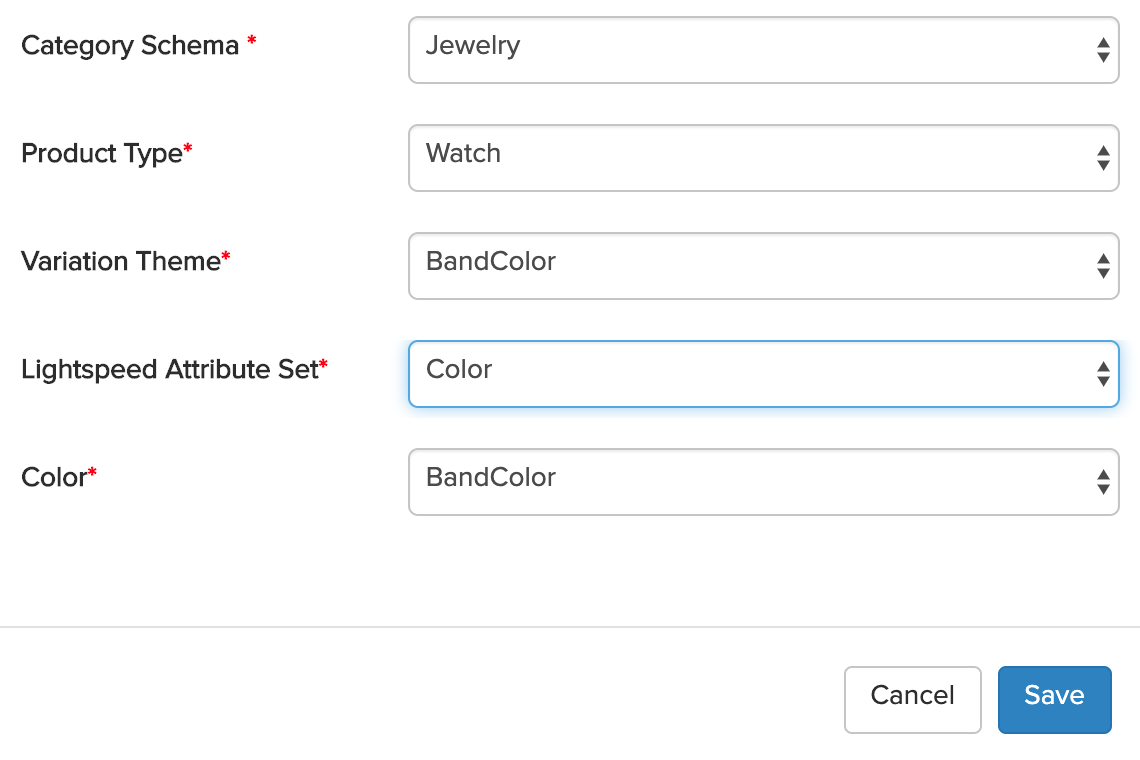
Task: Click the red asterisk beside Category Schema
Action: click(252, 41)
